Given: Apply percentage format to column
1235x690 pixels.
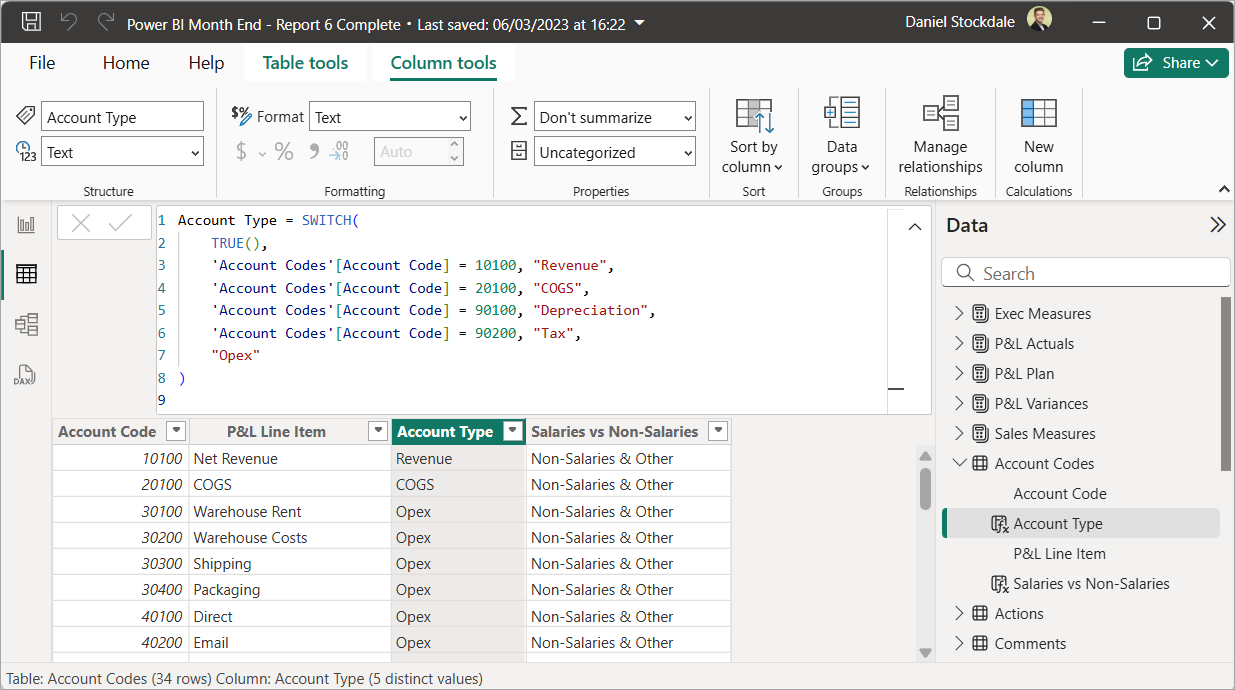Looking at the screenshot, I should (284, 152).
